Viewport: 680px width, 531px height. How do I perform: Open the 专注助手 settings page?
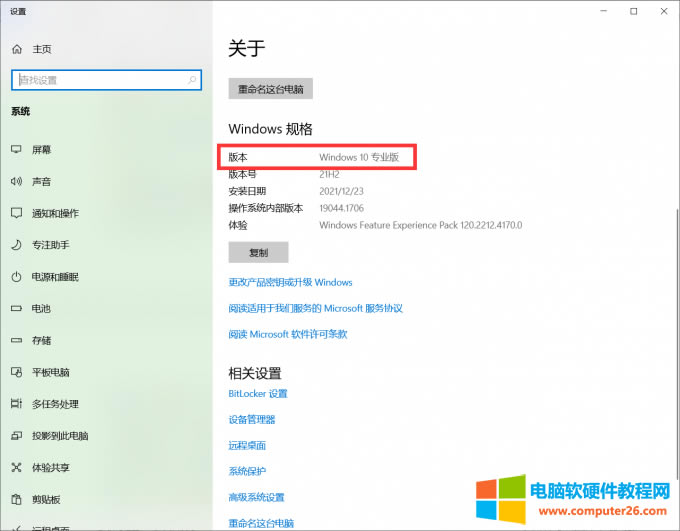click(51, 245)
